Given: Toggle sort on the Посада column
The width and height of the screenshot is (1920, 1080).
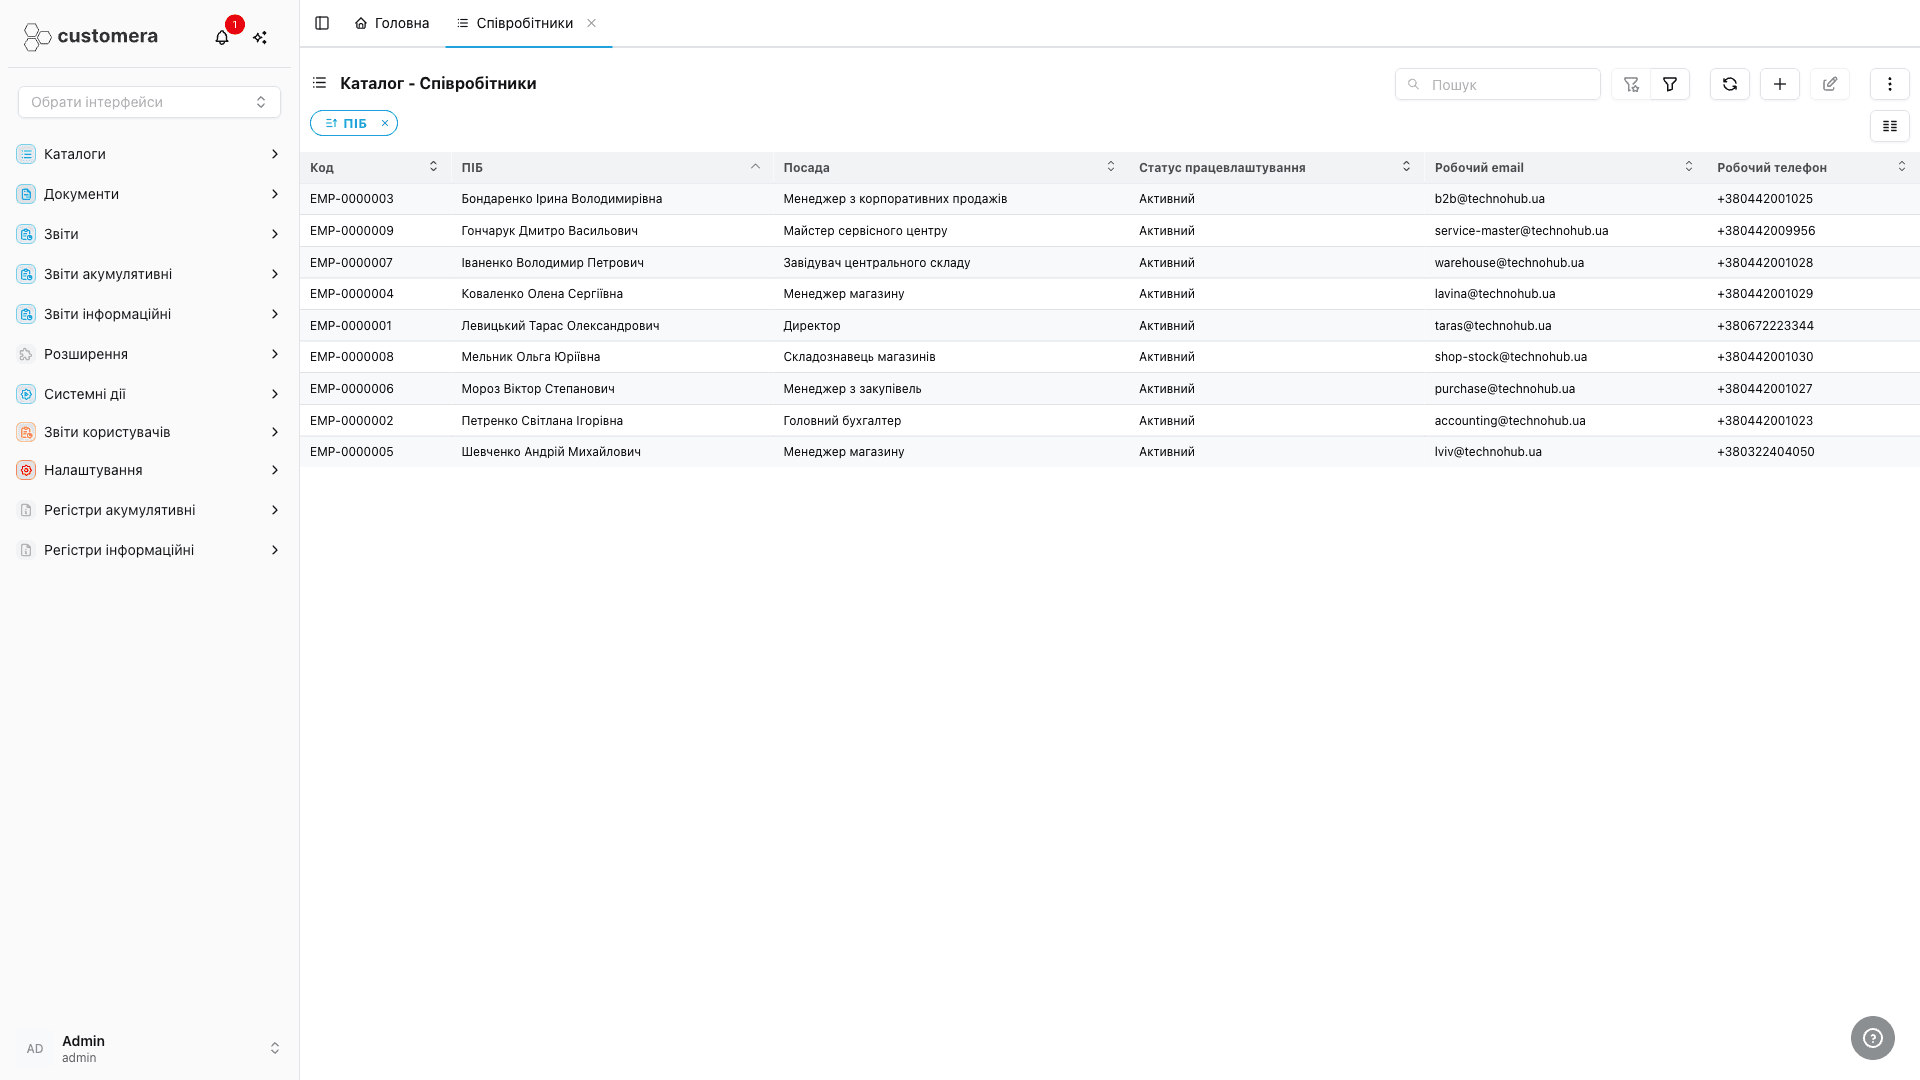Looking at the screenshot, I should coord(949,168).
